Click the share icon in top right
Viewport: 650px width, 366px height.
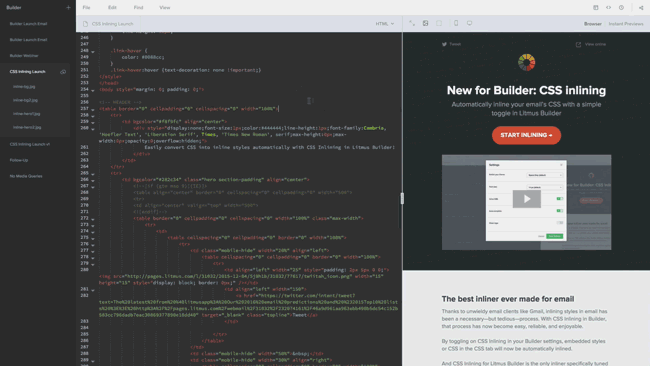(641, 7)
